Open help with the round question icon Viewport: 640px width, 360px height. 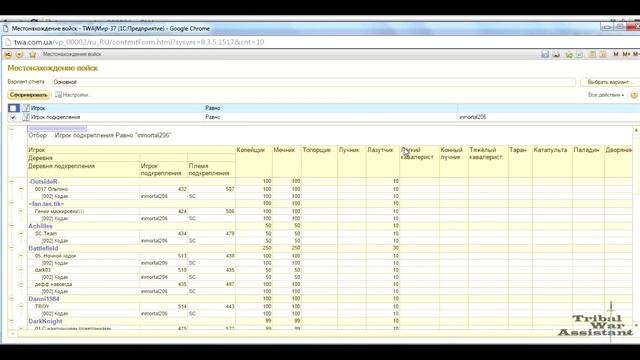634,95
